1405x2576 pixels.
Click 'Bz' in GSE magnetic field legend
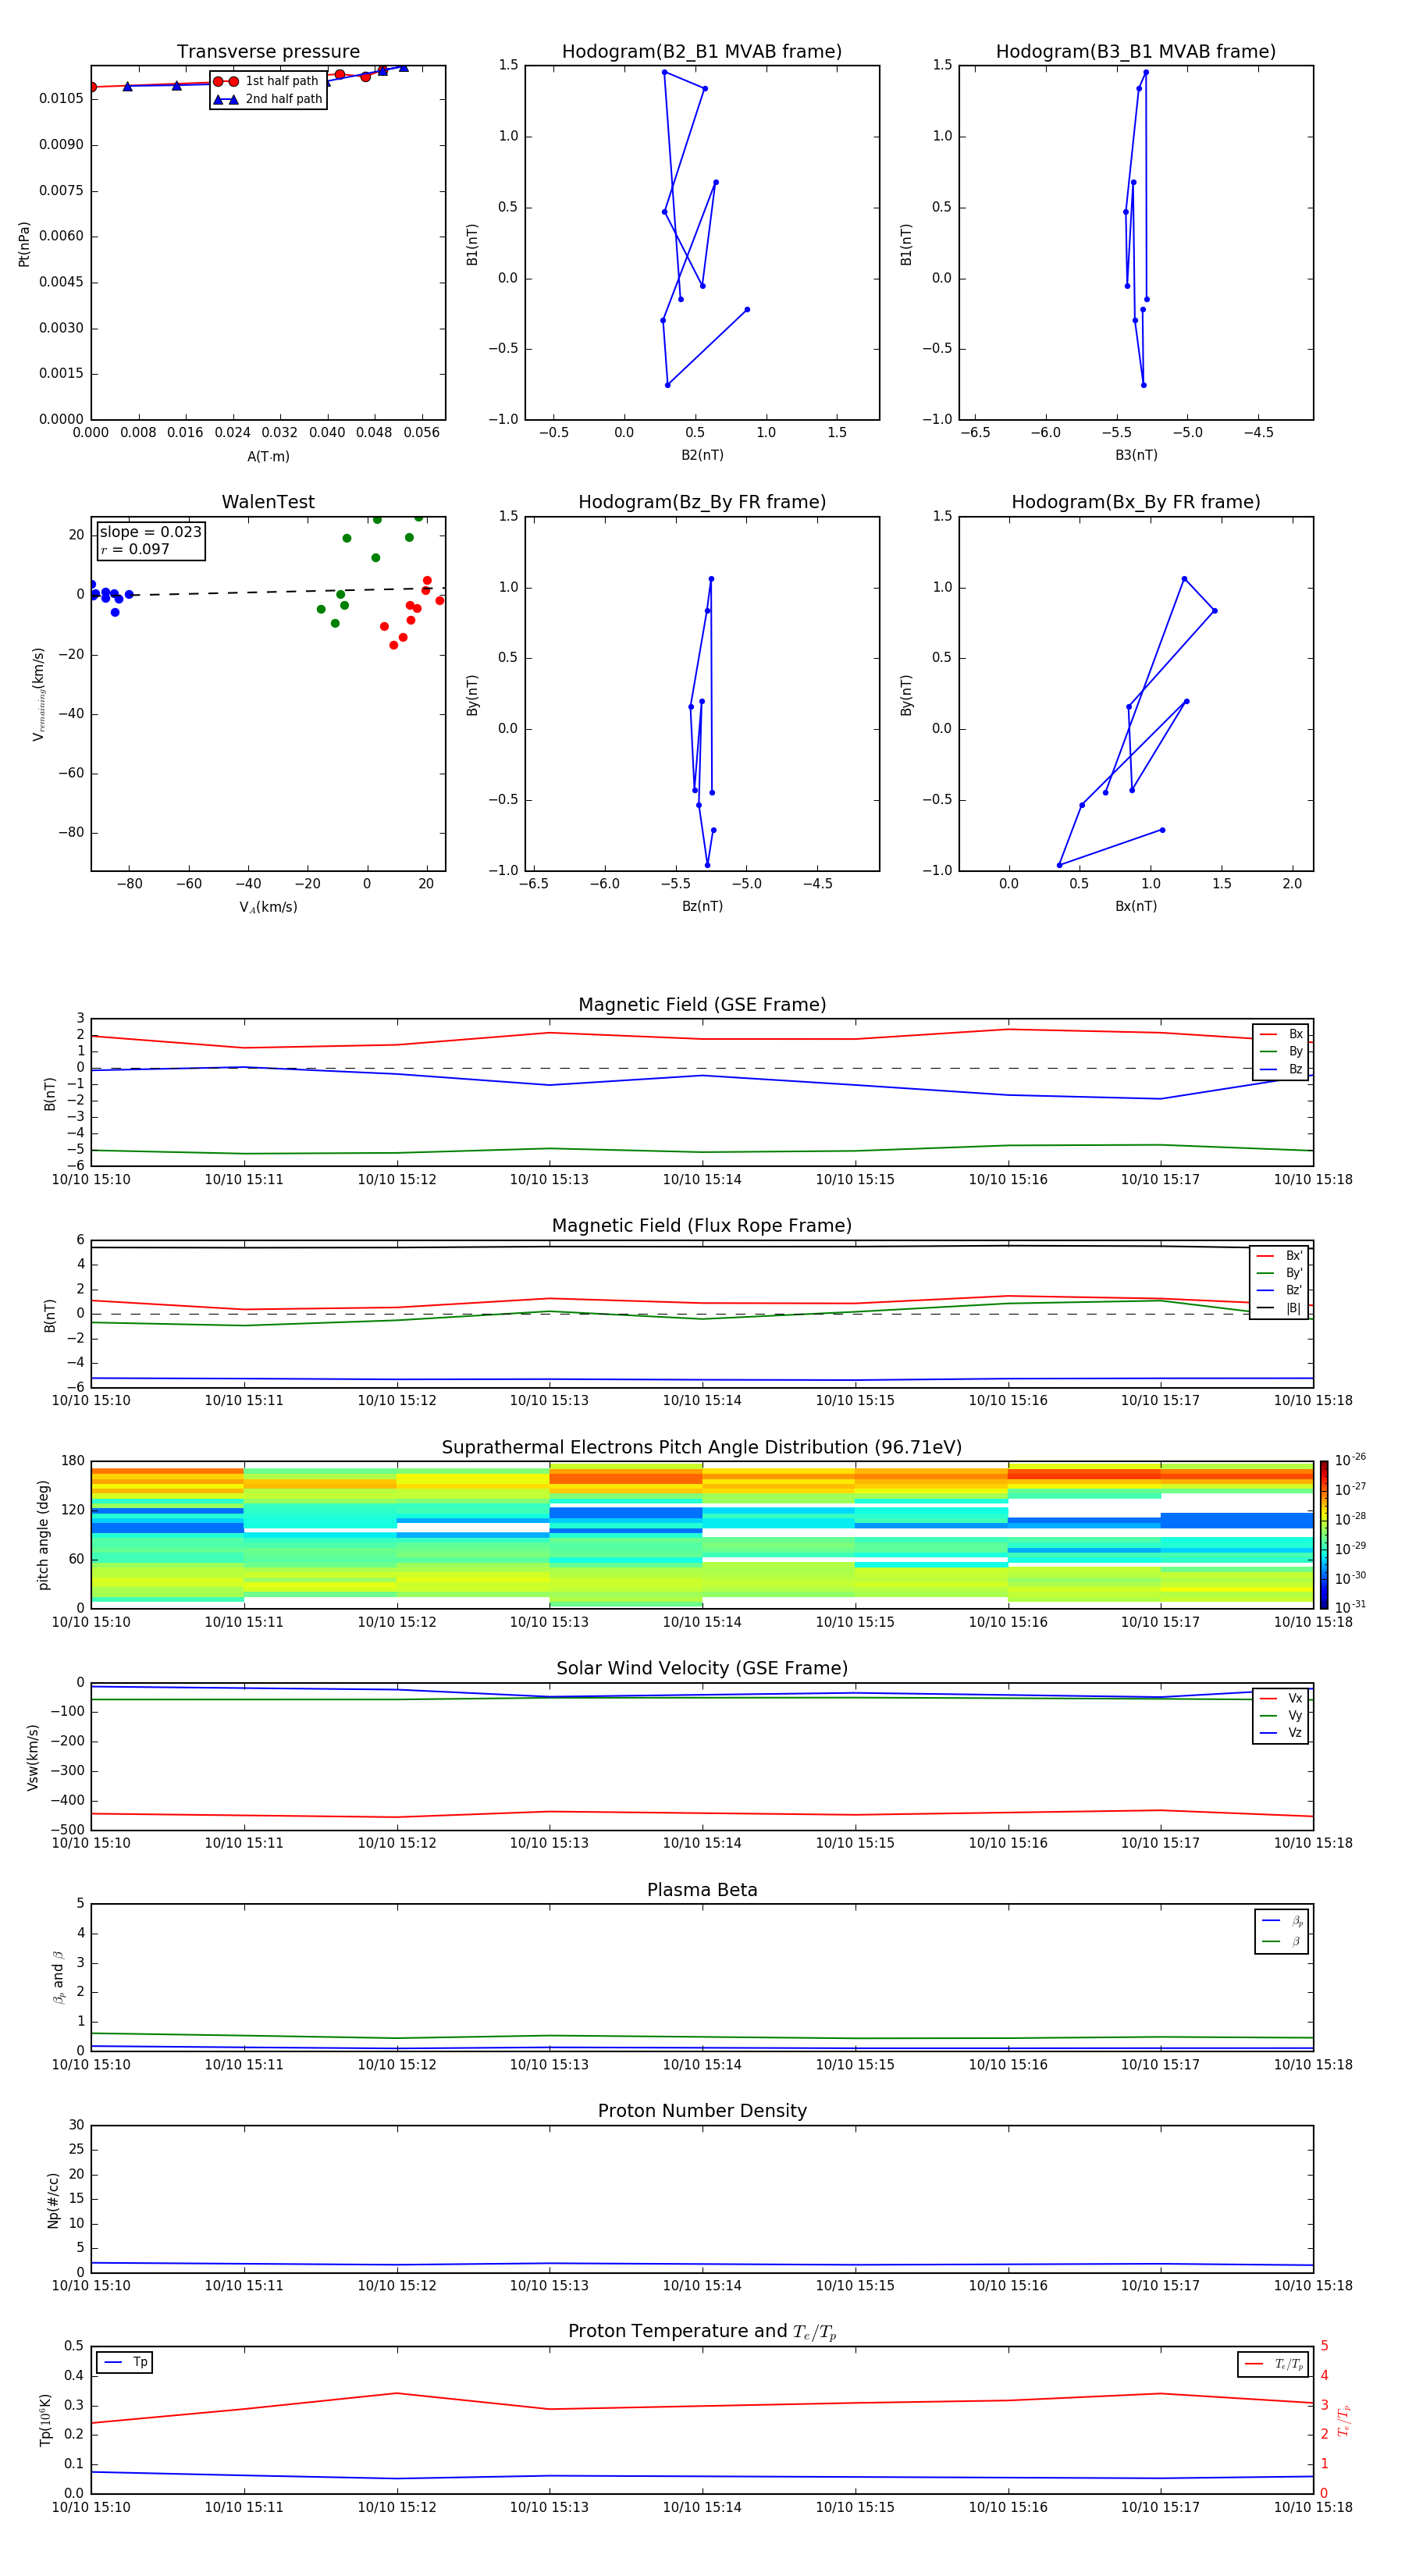pyautogui.click(x=1295, y=1069)
